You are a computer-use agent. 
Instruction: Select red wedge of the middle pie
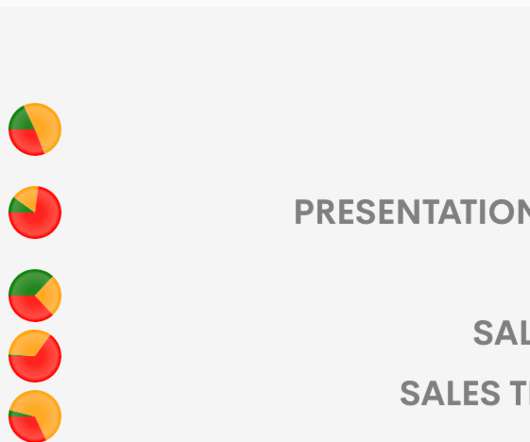point(29,309)
